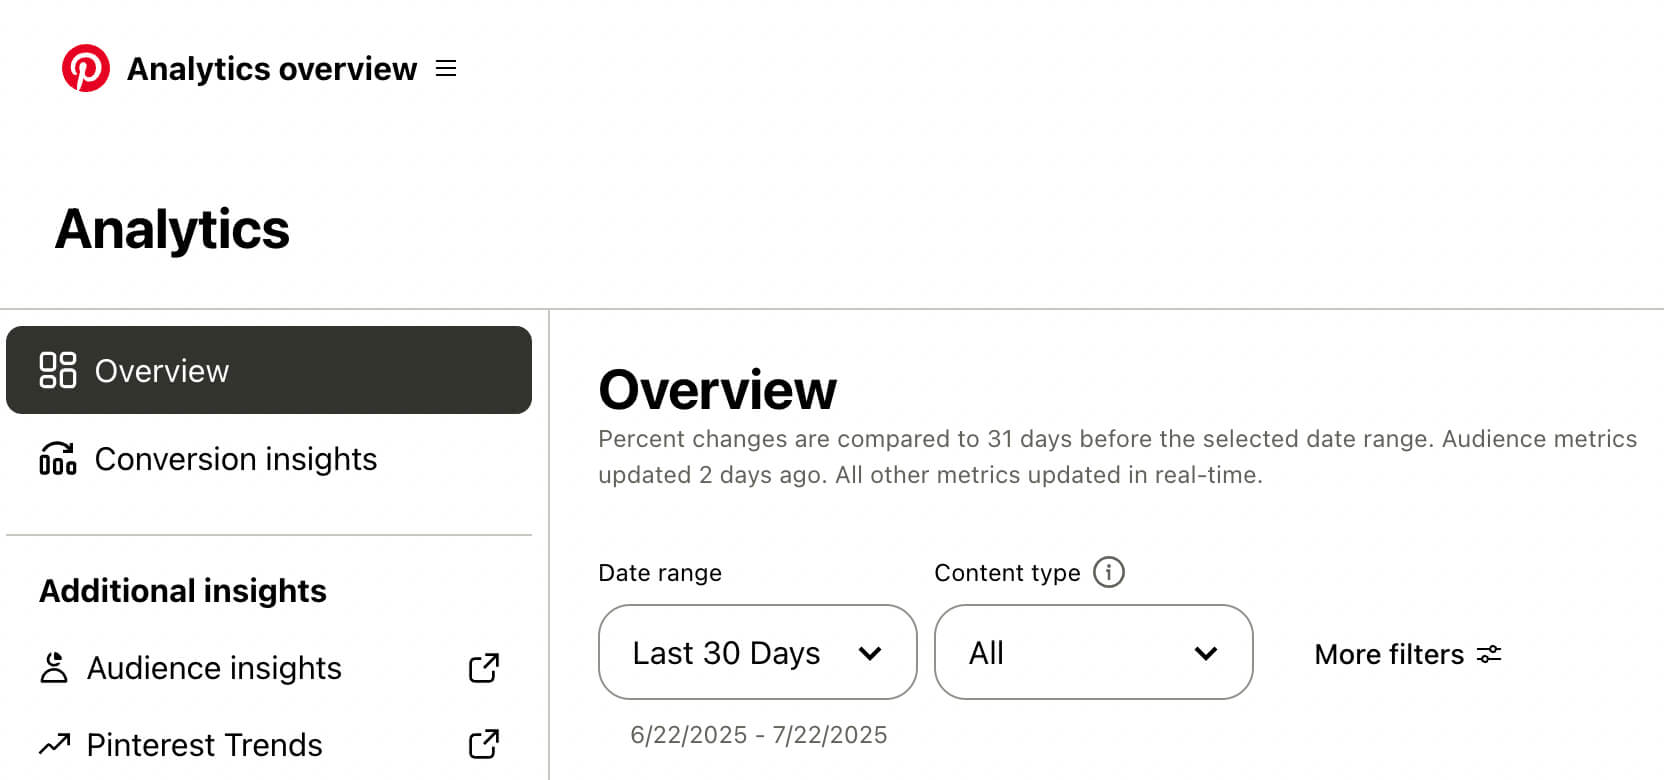Click the Pinterest Trends arrow icon
Screen dimensions: 1664x780
pos(55,743)
